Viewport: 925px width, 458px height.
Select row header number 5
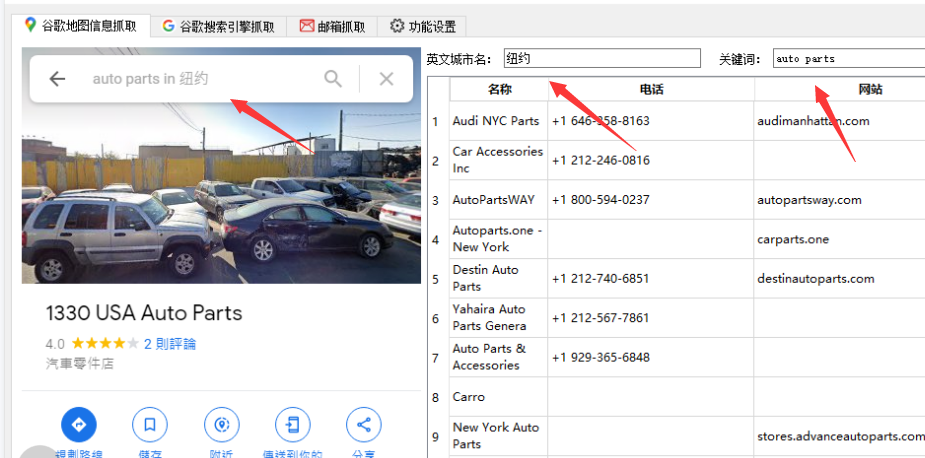[437, 279]
